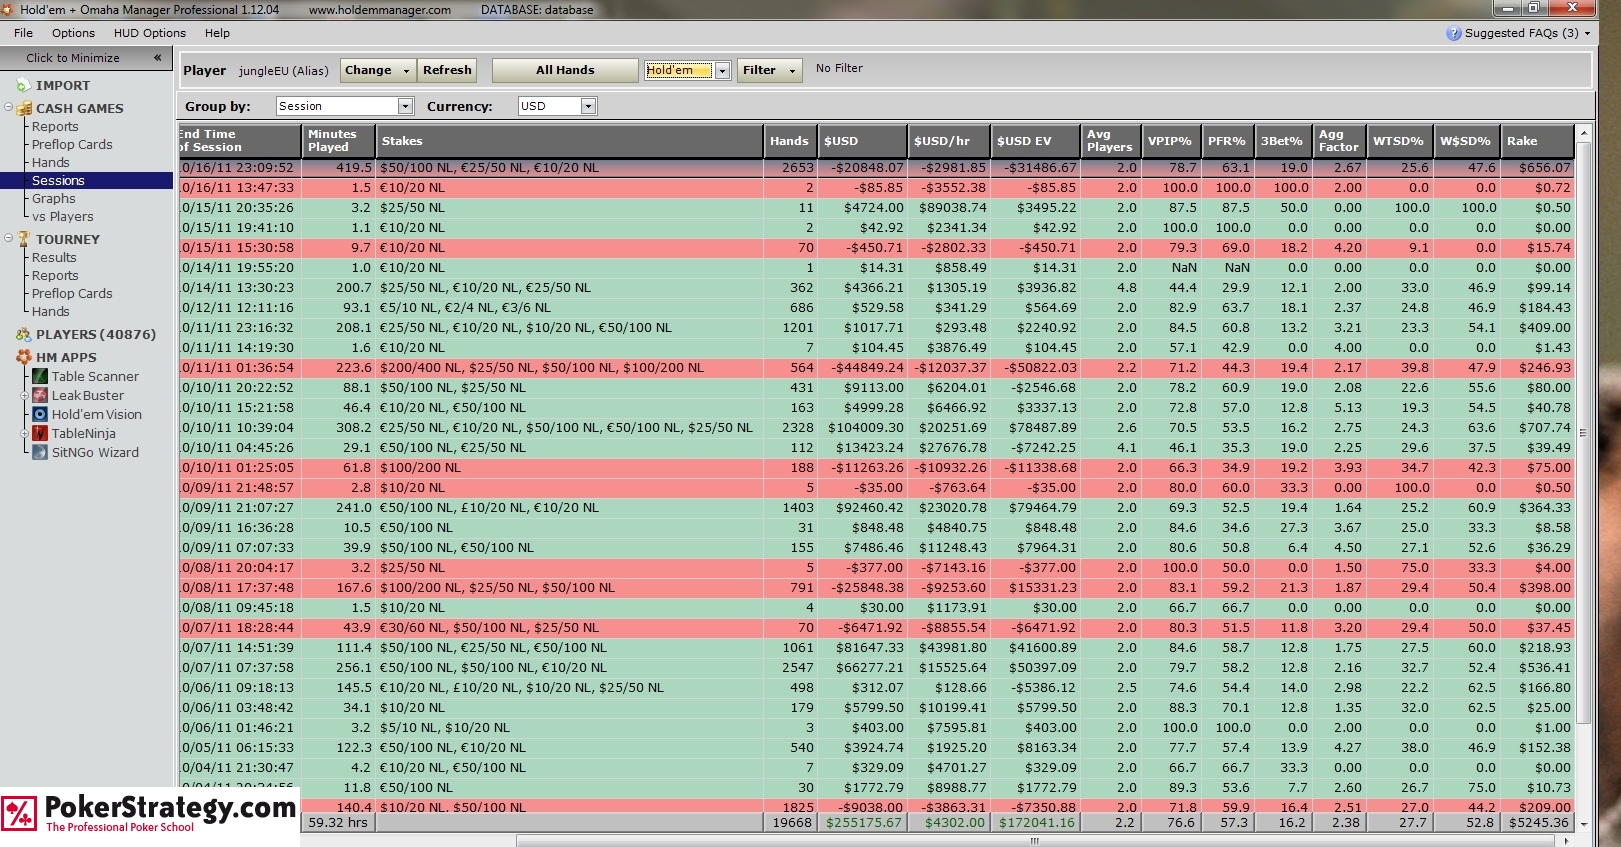Image resolution: width=1621 pixels, height=847 pixels.
Task: Open Tourney Results
Action: [x=54, y=257]
